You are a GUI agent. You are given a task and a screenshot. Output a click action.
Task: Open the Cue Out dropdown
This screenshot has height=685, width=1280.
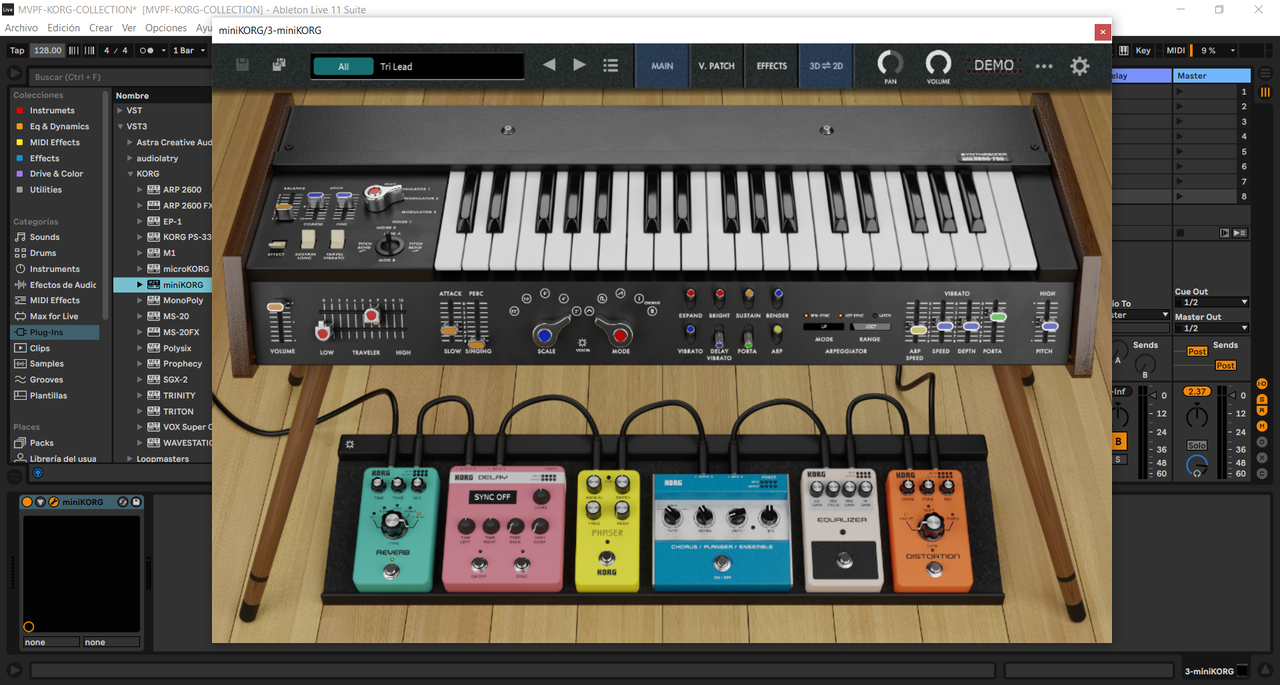coord(1212,302)
